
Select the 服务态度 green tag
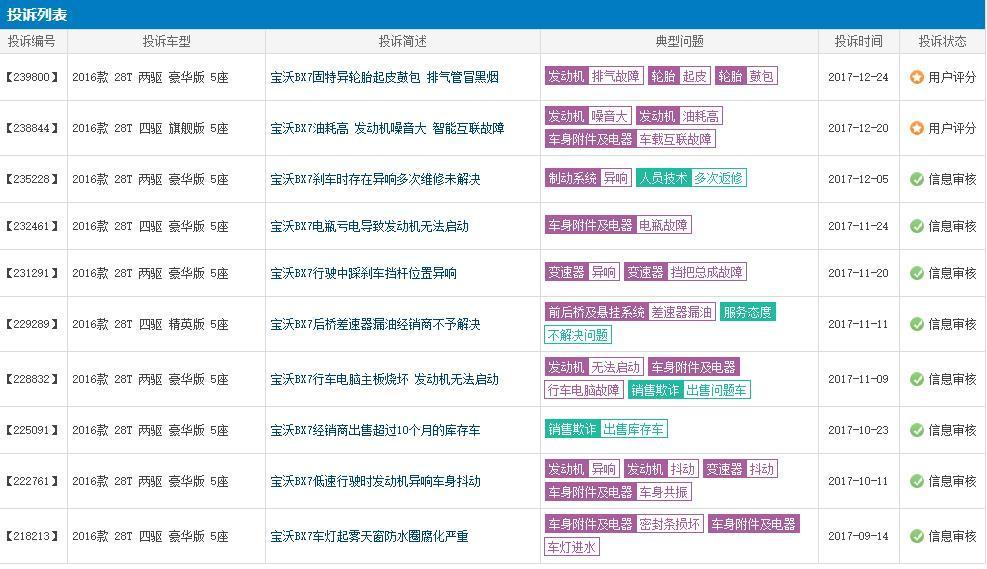pos(747,312)
